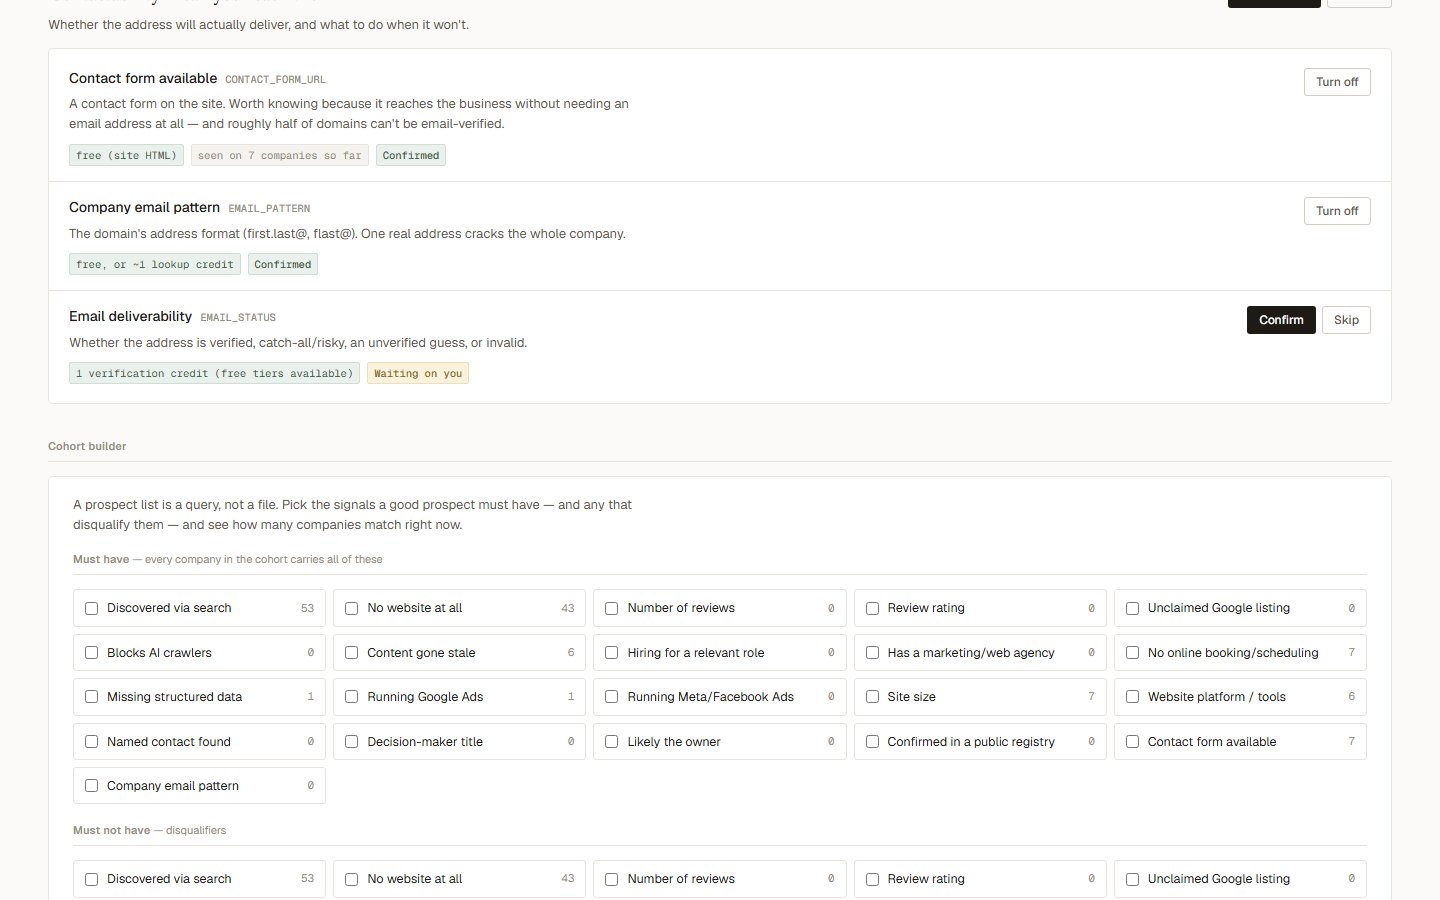The width and height of the screenshot is (1440, 900).
Task: Click the EMAIL_PATTERN field code
Action: click(x=269, y=209)
